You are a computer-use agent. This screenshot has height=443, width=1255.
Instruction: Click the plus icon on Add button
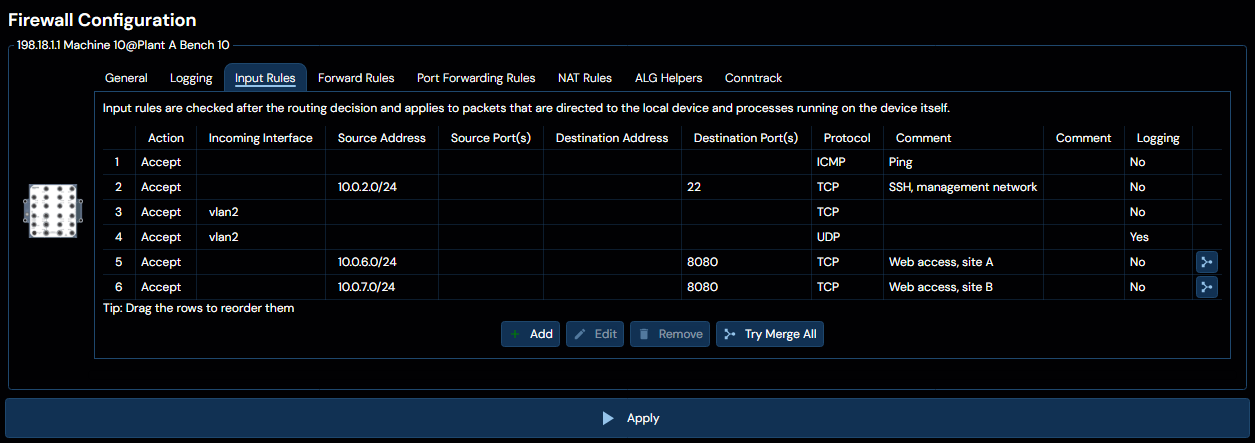pyautogui.click(x=515, y=334)
